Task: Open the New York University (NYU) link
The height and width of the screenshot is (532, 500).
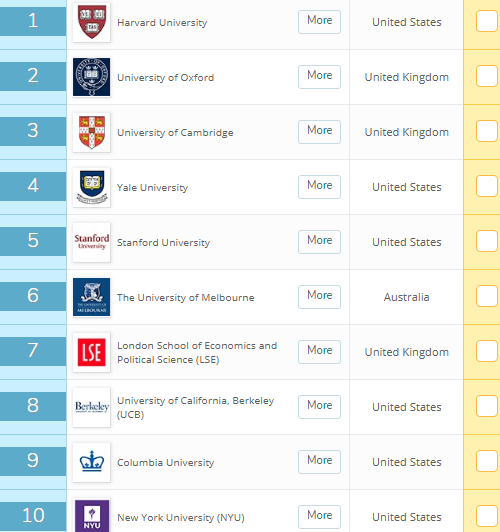Action: click(180, 517)
